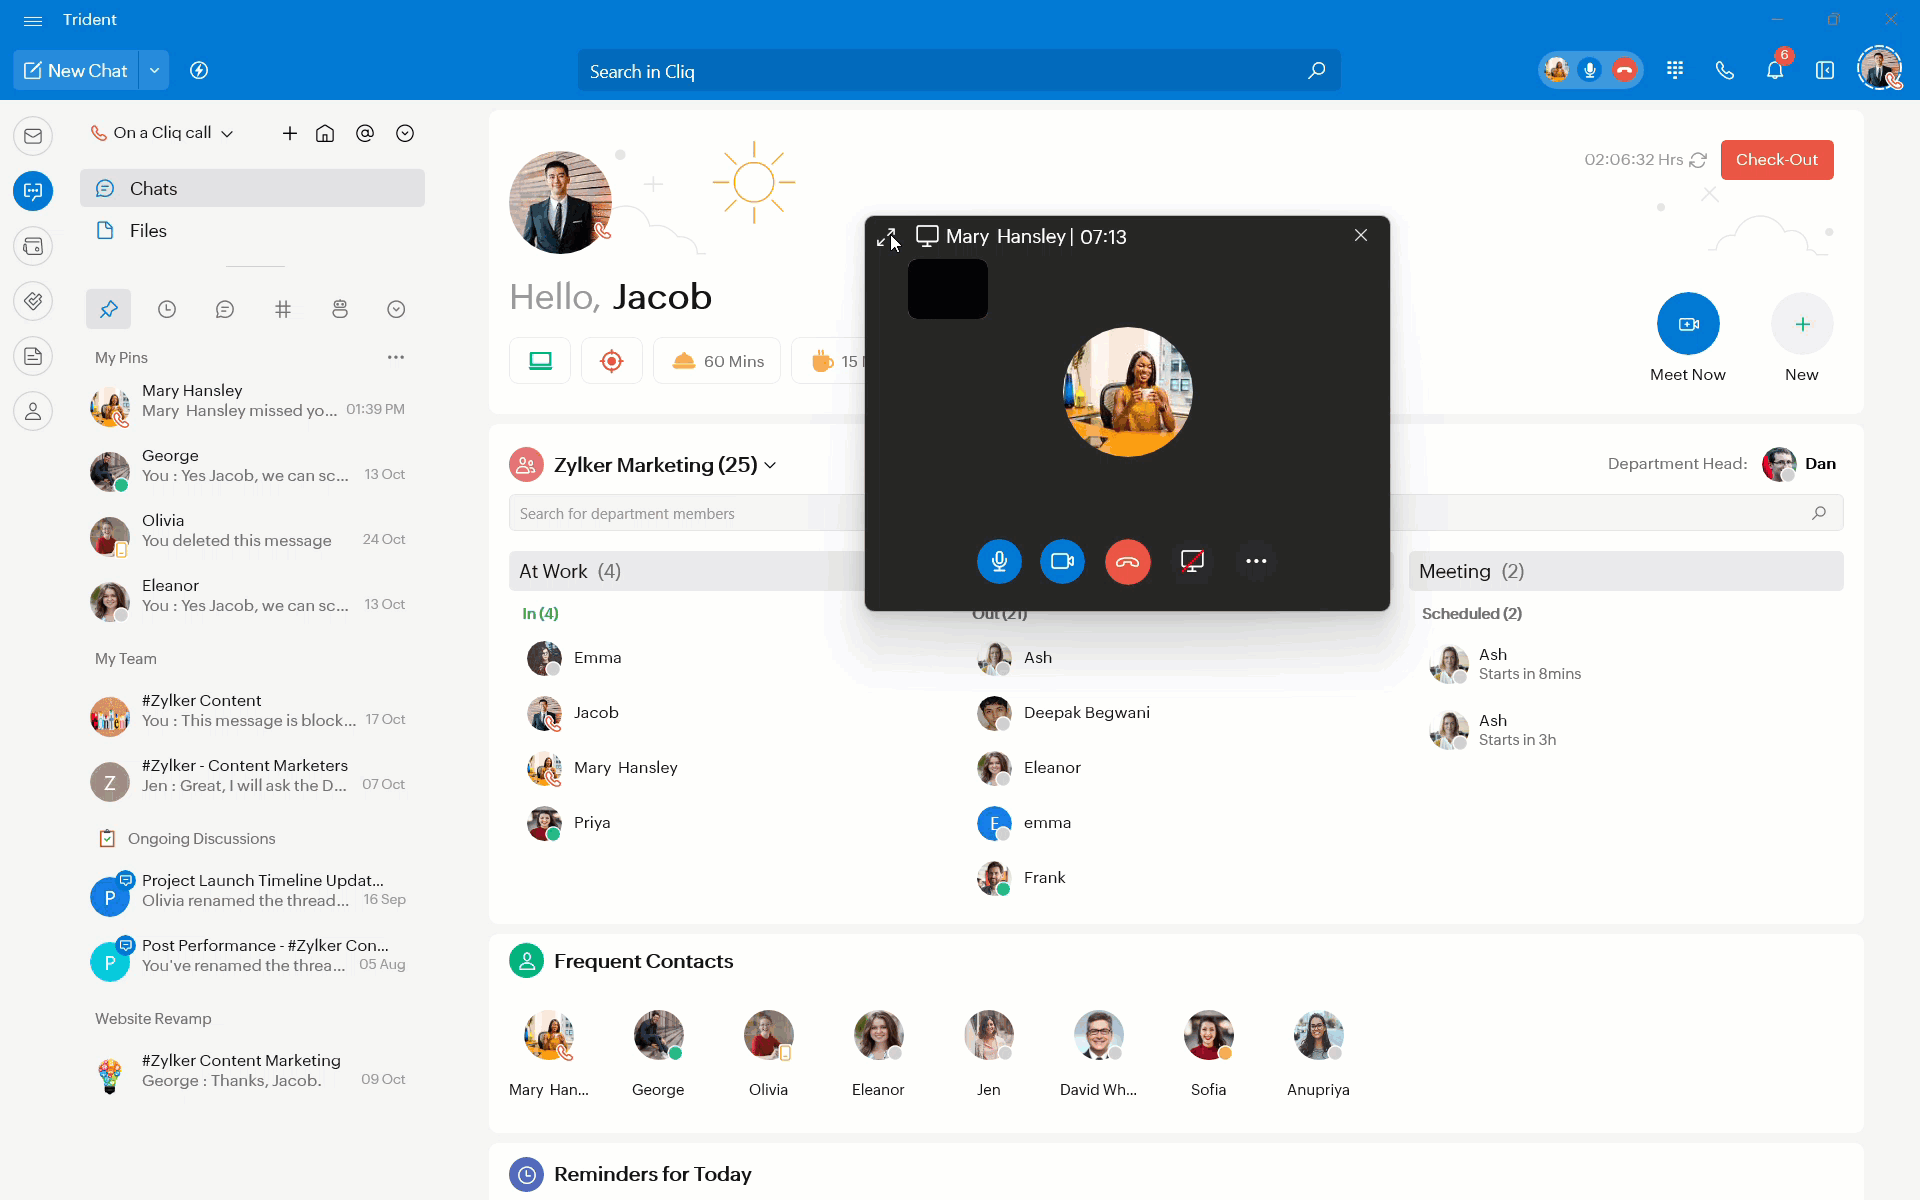The image size is (1920, 1200).
Task: Expand the On a Cliq call status dropdown
Action: tap(228, 133)
